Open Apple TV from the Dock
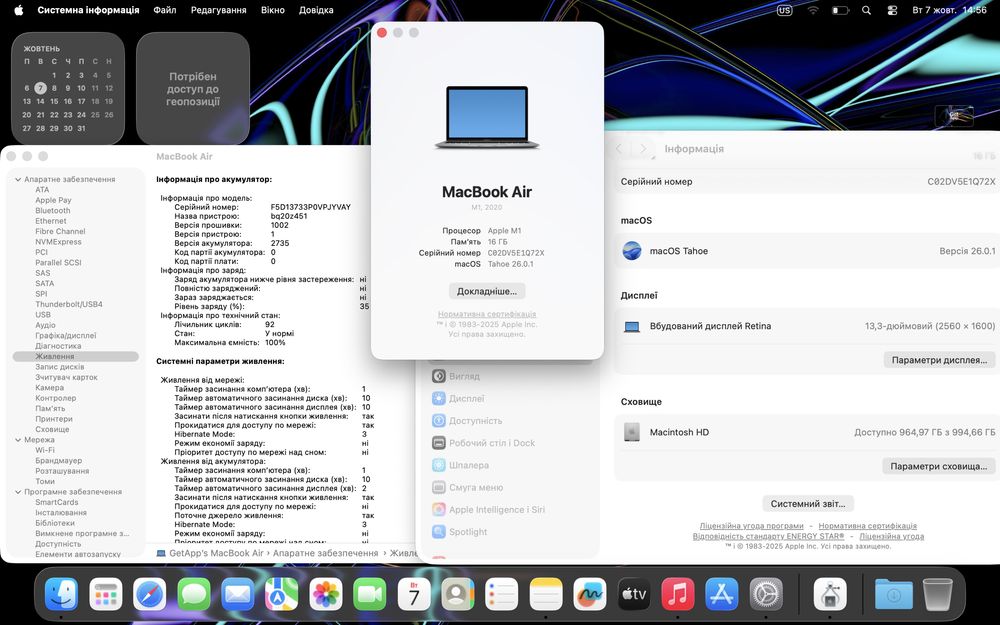The height and width of the screenshot is (625, 1000). 634,595
